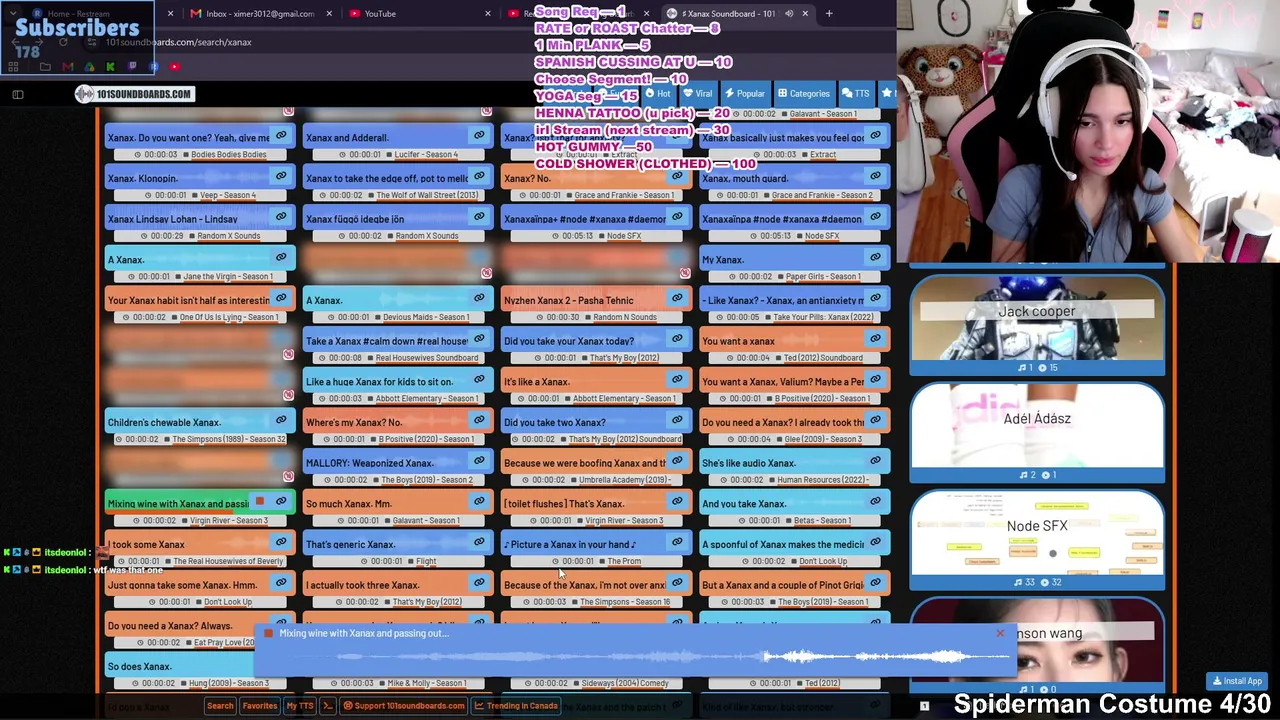The width and height of the screenshot is (1280, 720).
Task: Close the audio player bar
Action: click(999, 633)
